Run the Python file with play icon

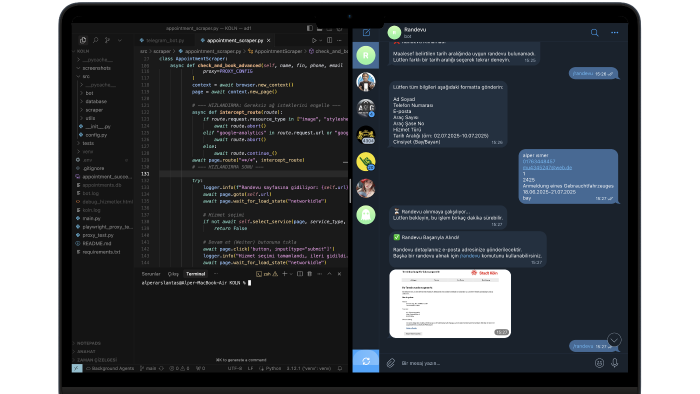(314, 40)
